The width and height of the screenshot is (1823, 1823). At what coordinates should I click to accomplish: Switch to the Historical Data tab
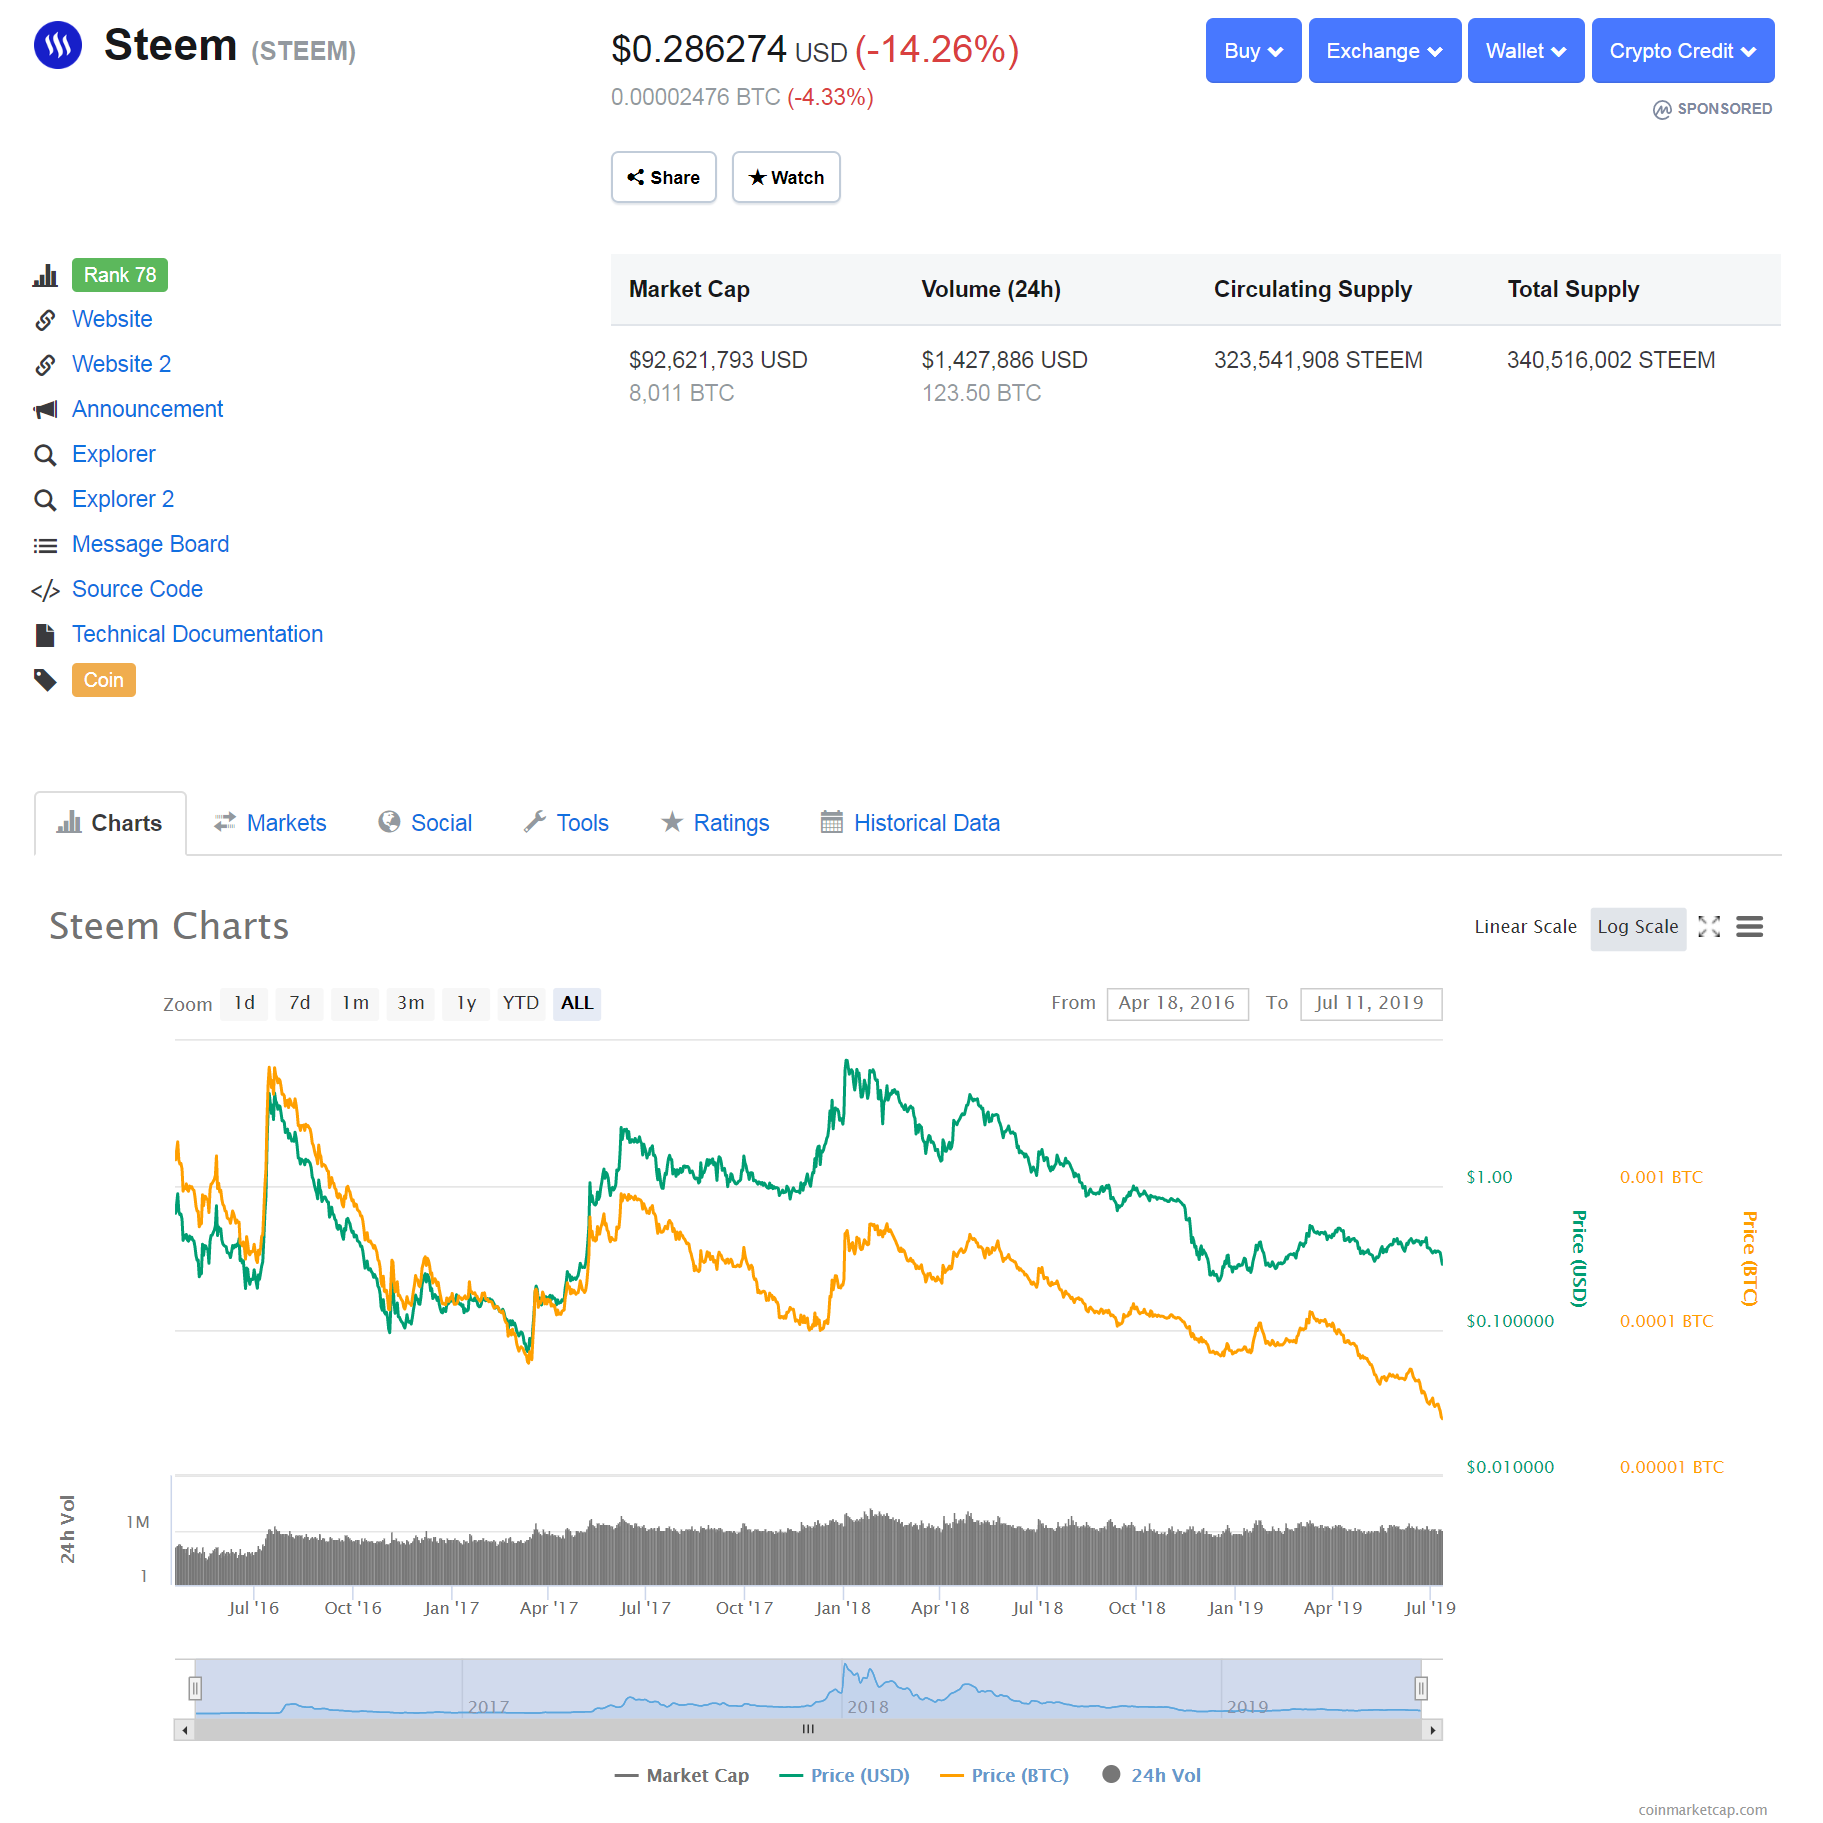point(910,823)
